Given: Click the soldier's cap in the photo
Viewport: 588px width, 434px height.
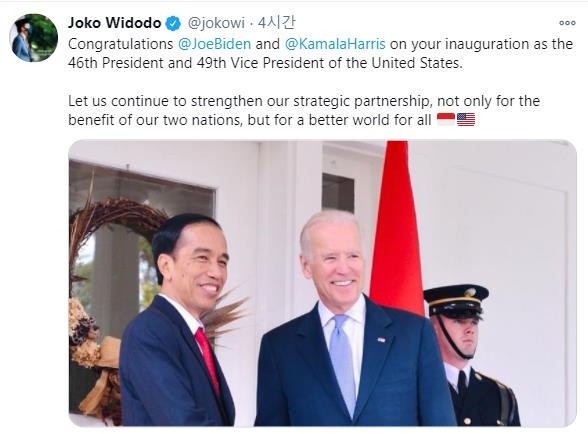Looking at the screenshot, I should (456, 298).
